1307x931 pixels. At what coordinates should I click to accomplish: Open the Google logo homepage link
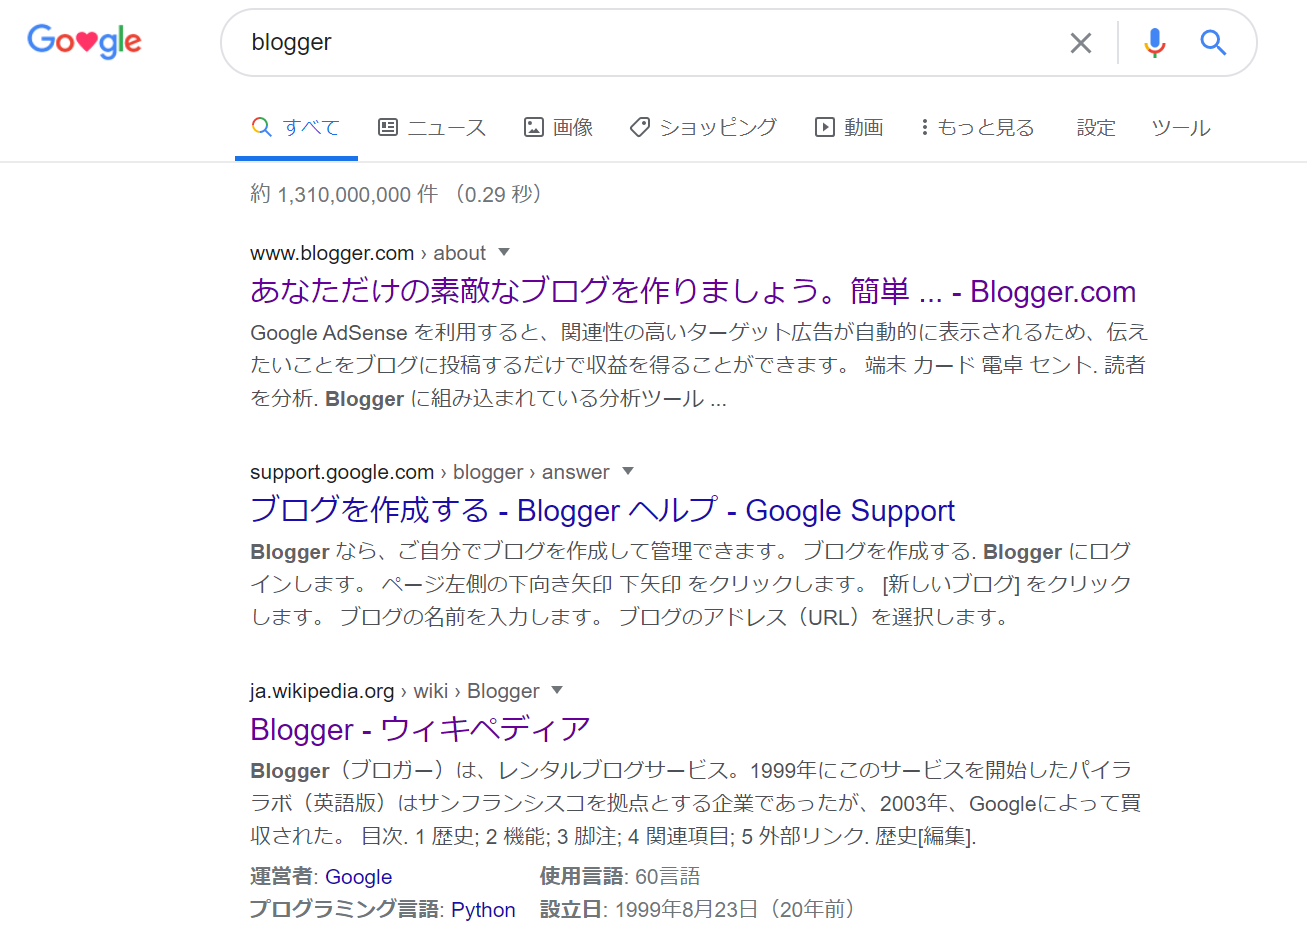[x=85, y=41]
